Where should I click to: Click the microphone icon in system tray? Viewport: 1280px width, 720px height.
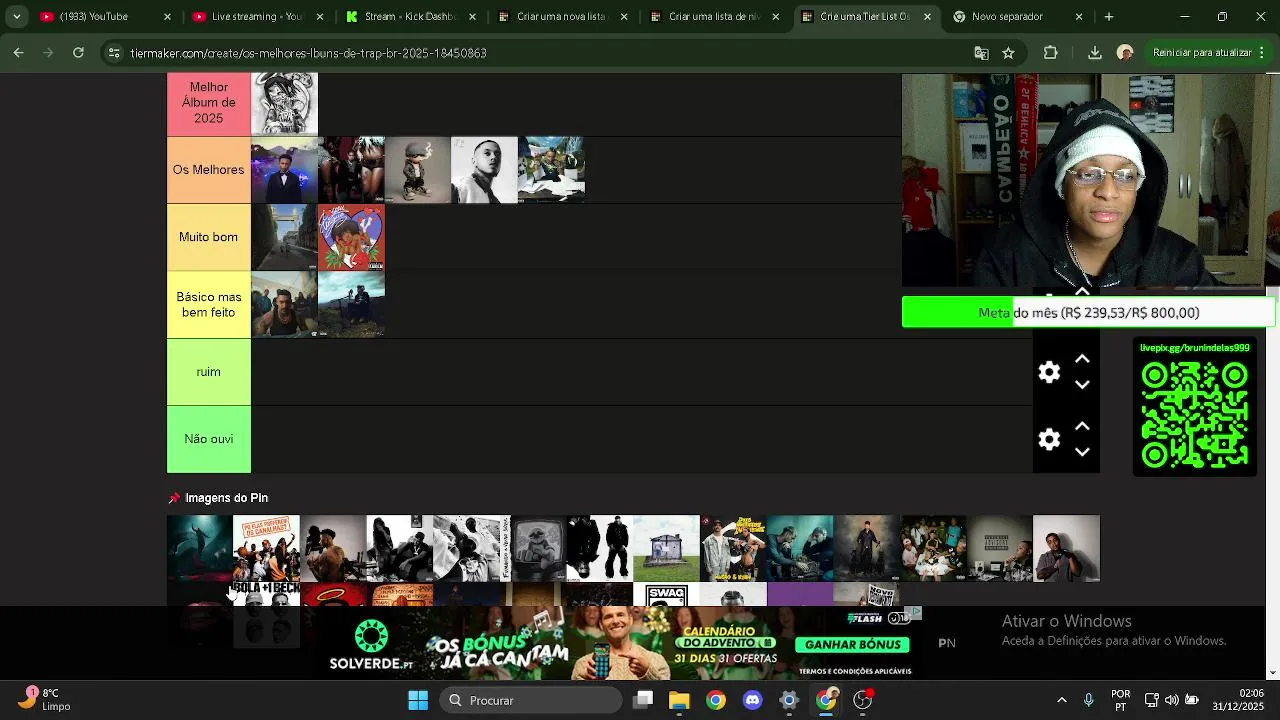click(x=1089, y=700)
